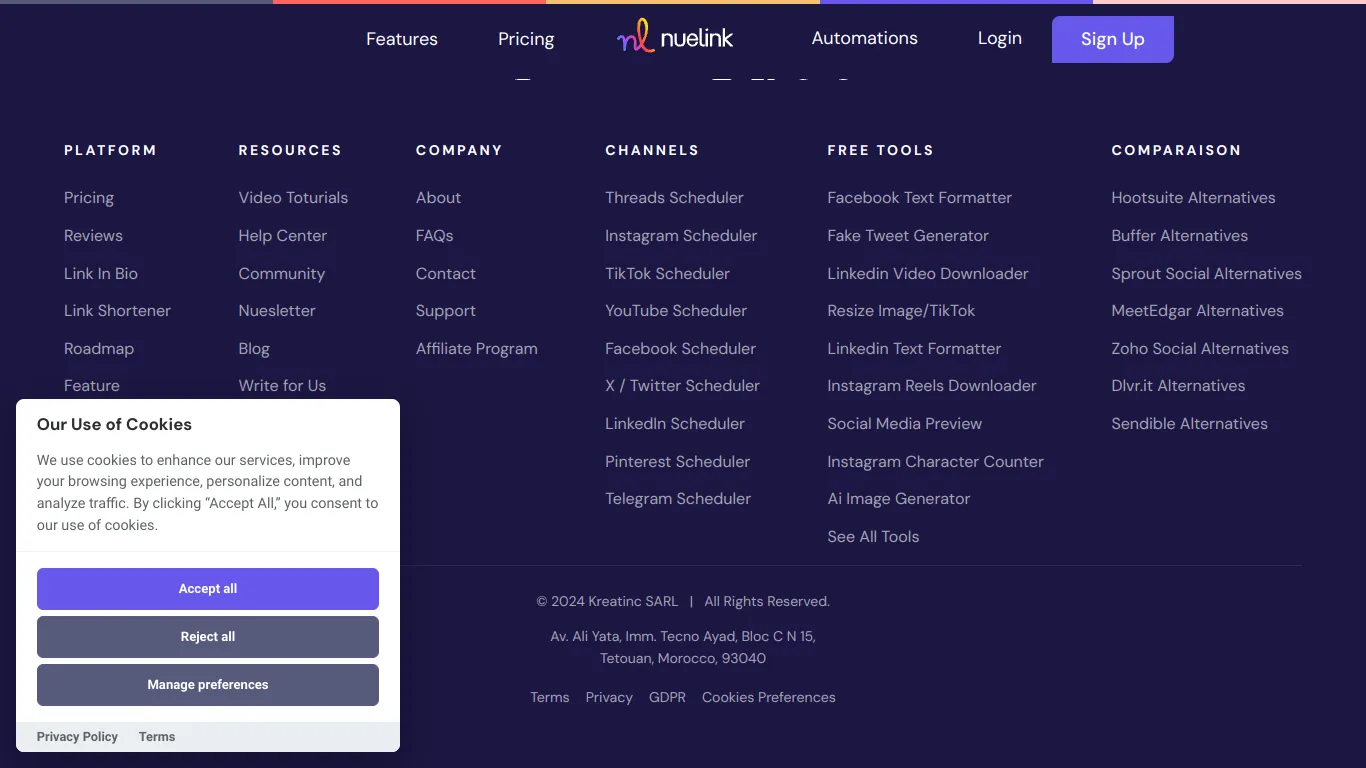Open TikTok Scheduler link
This screenshot has height=768, width=1366.
click(x=667, y=274)
